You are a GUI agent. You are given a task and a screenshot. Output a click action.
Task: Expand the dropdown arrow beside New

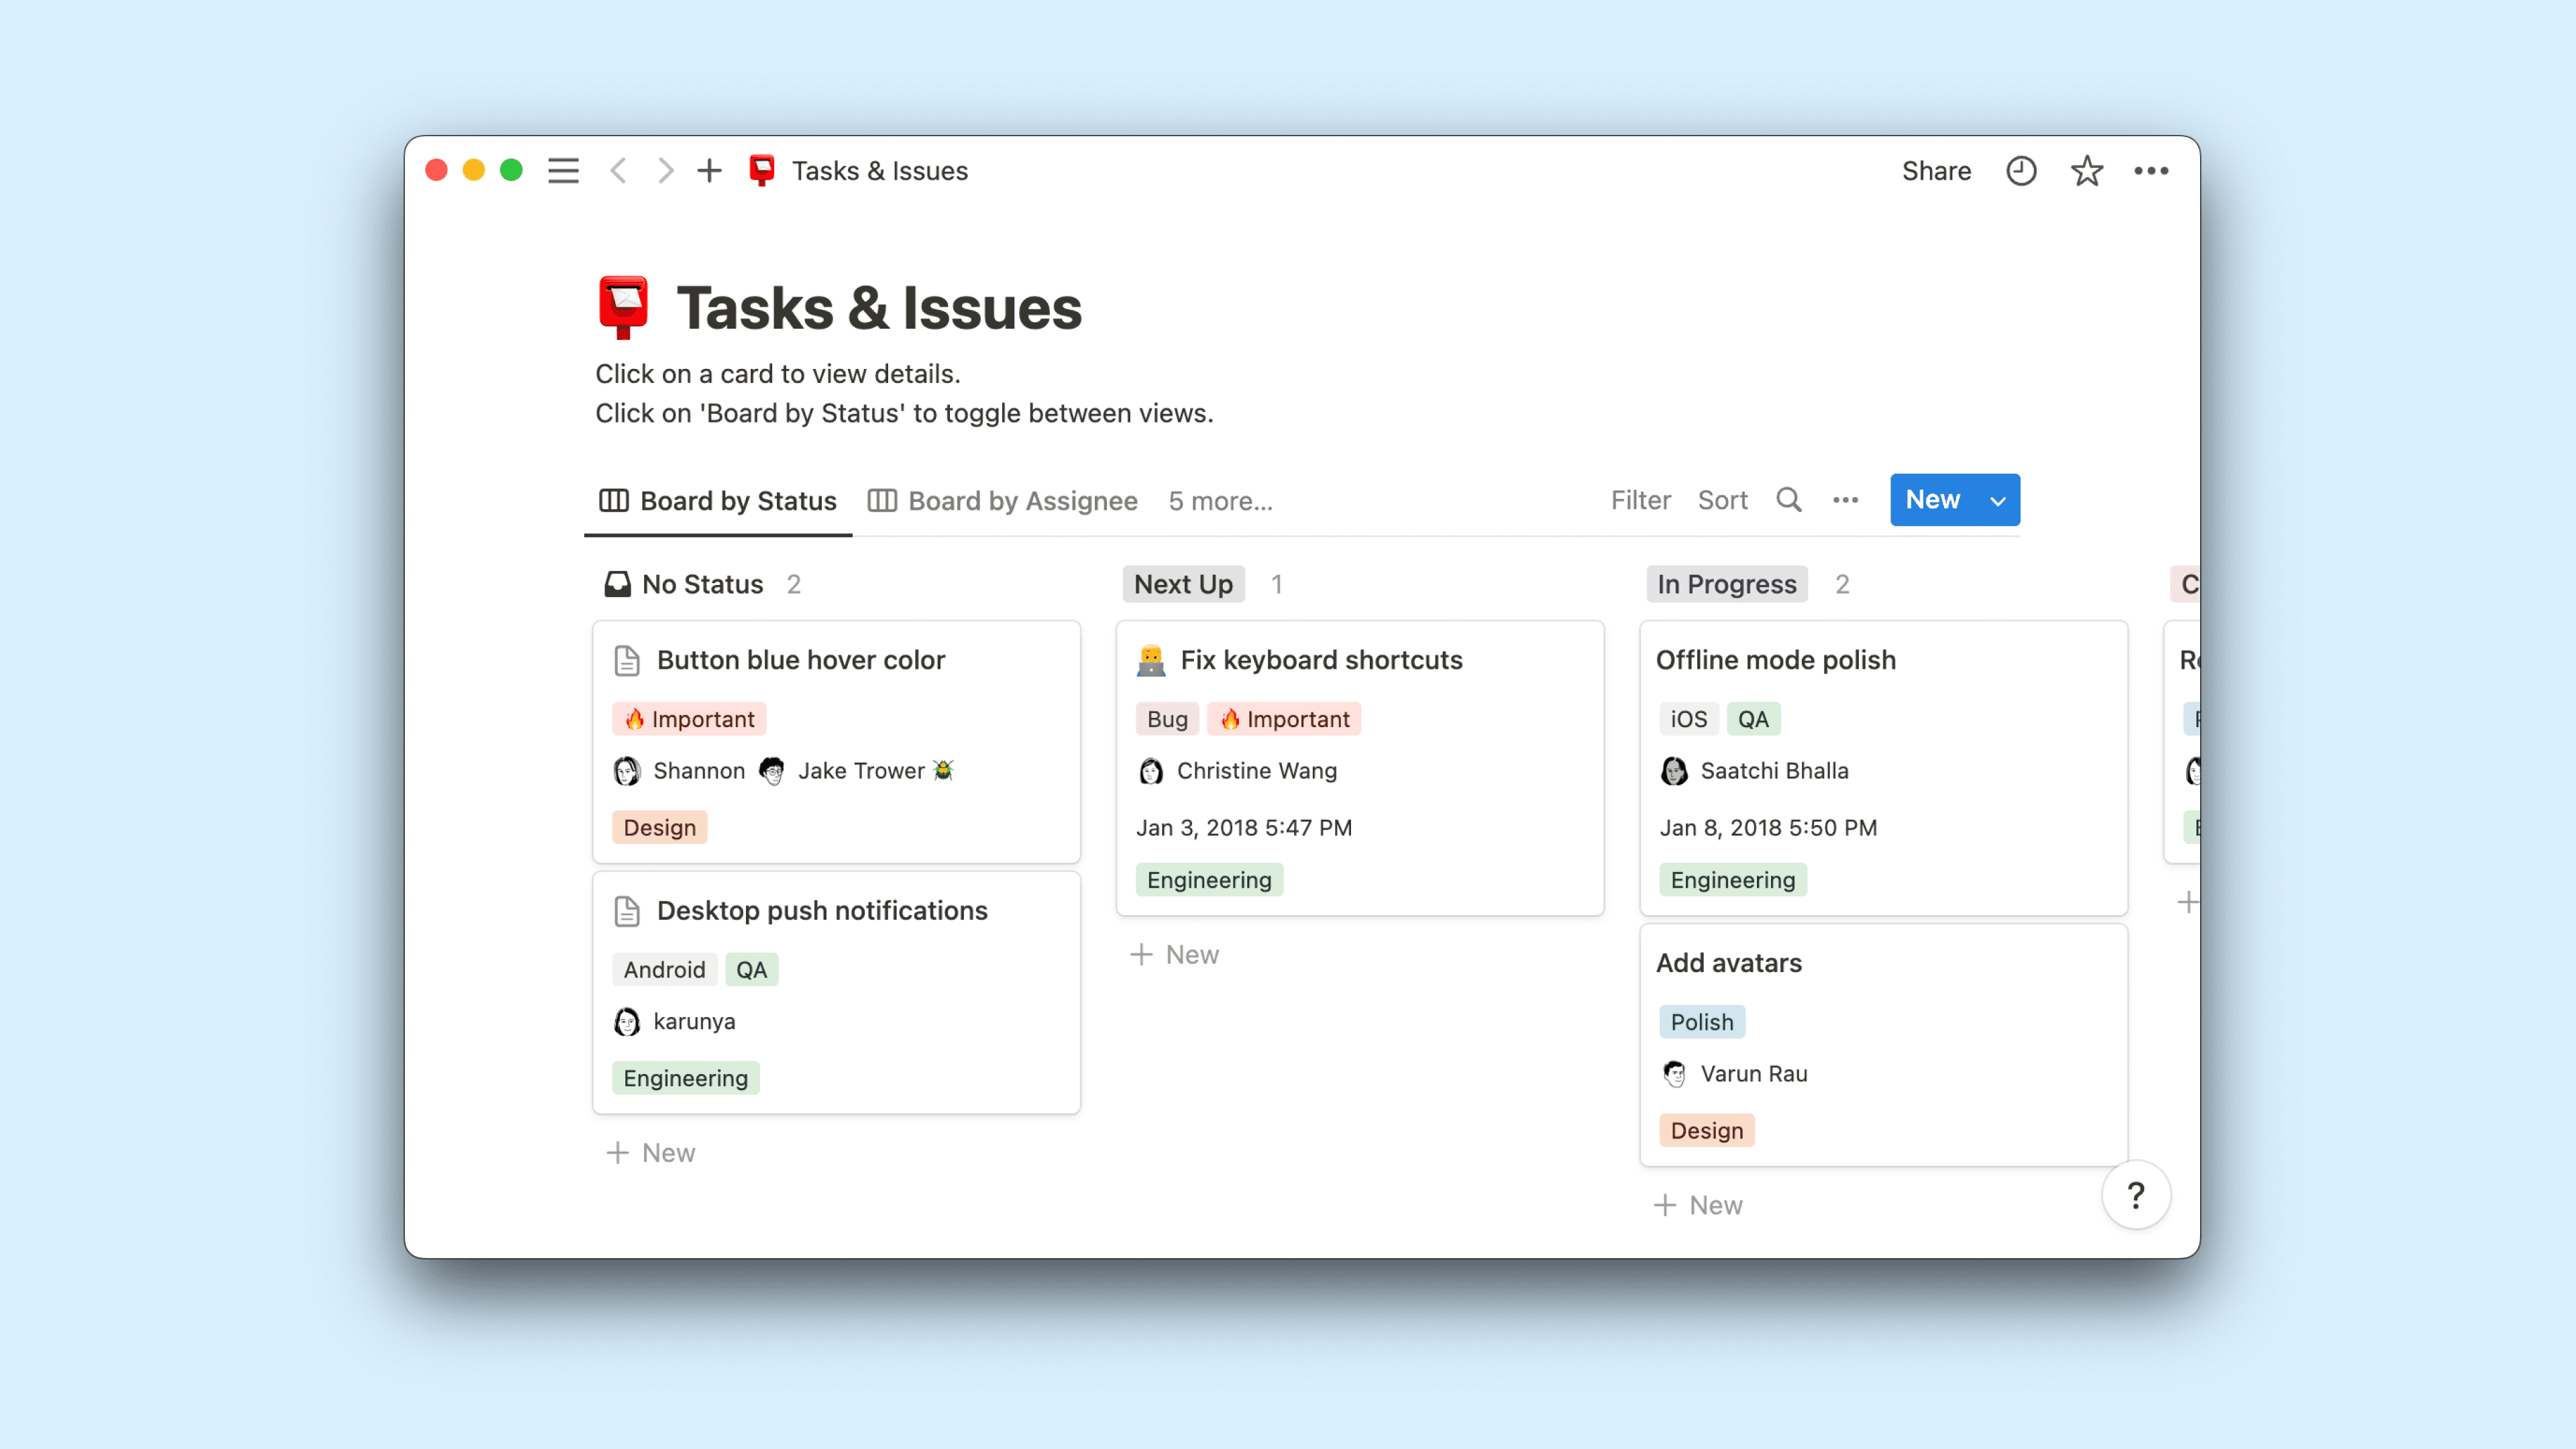coord(1997,501)
